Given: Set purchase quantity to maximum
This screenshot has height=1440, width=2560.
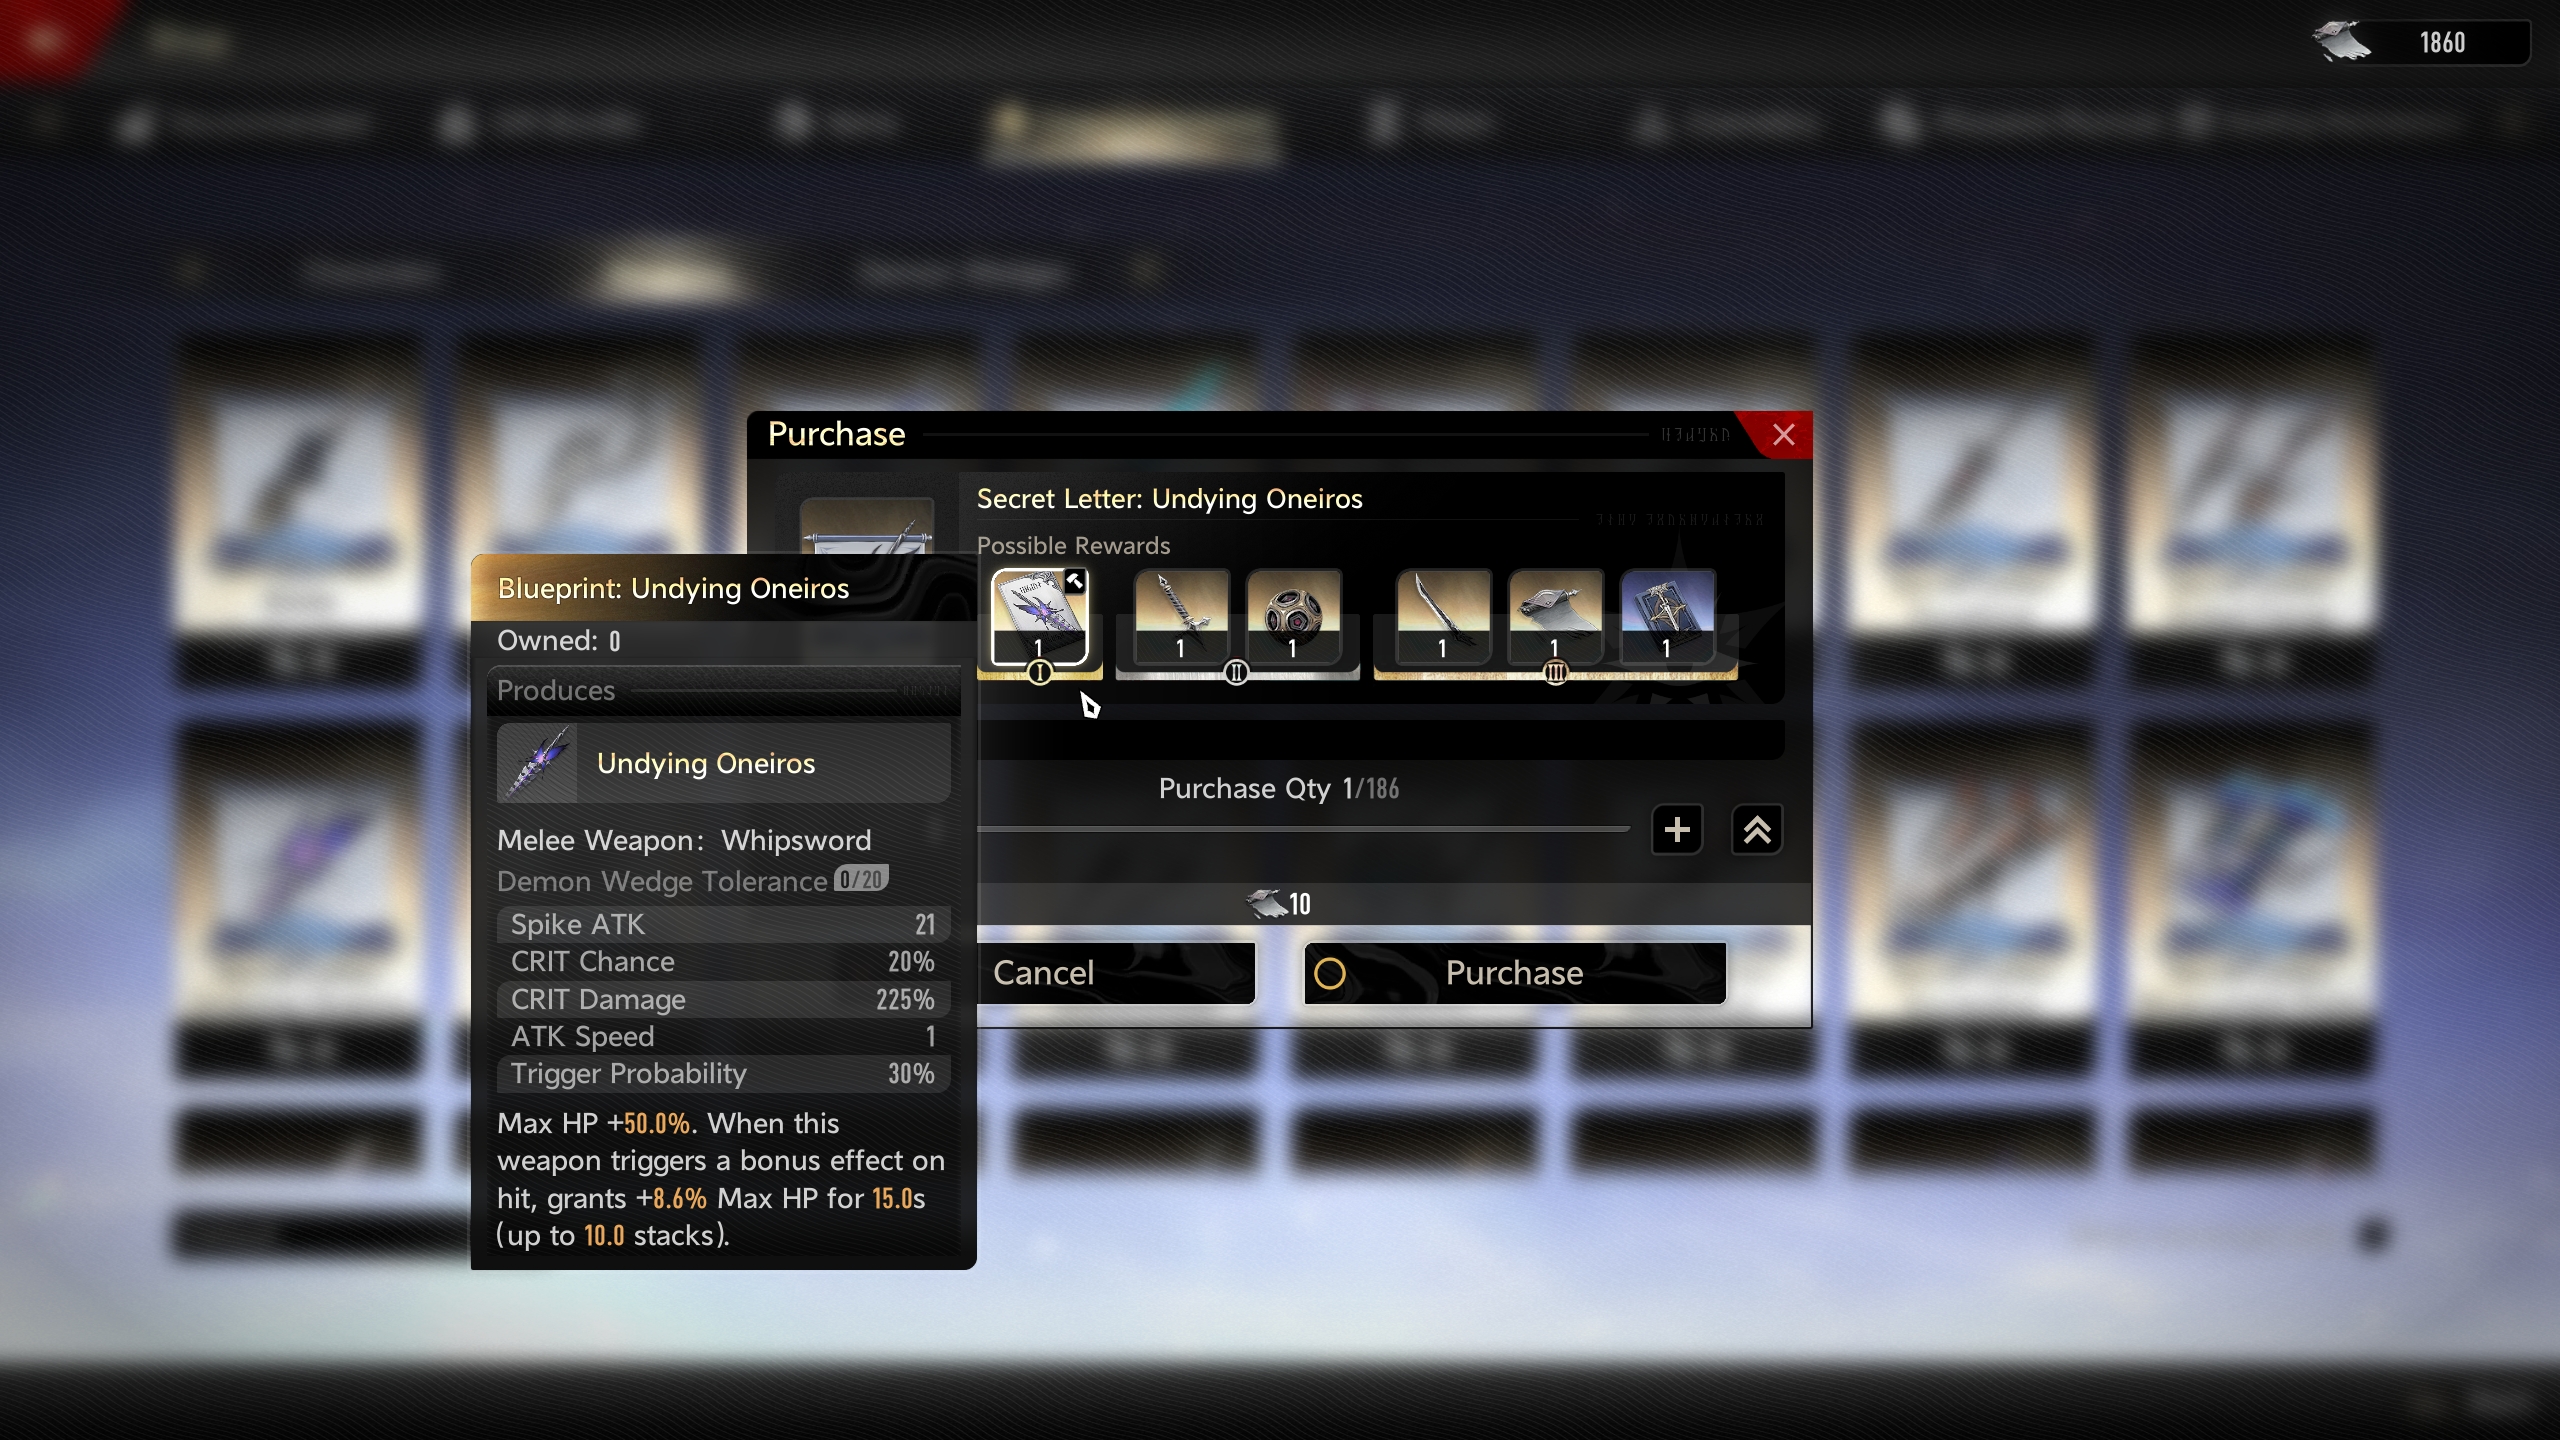Looking at the screenshot, I should point(1757,830).
